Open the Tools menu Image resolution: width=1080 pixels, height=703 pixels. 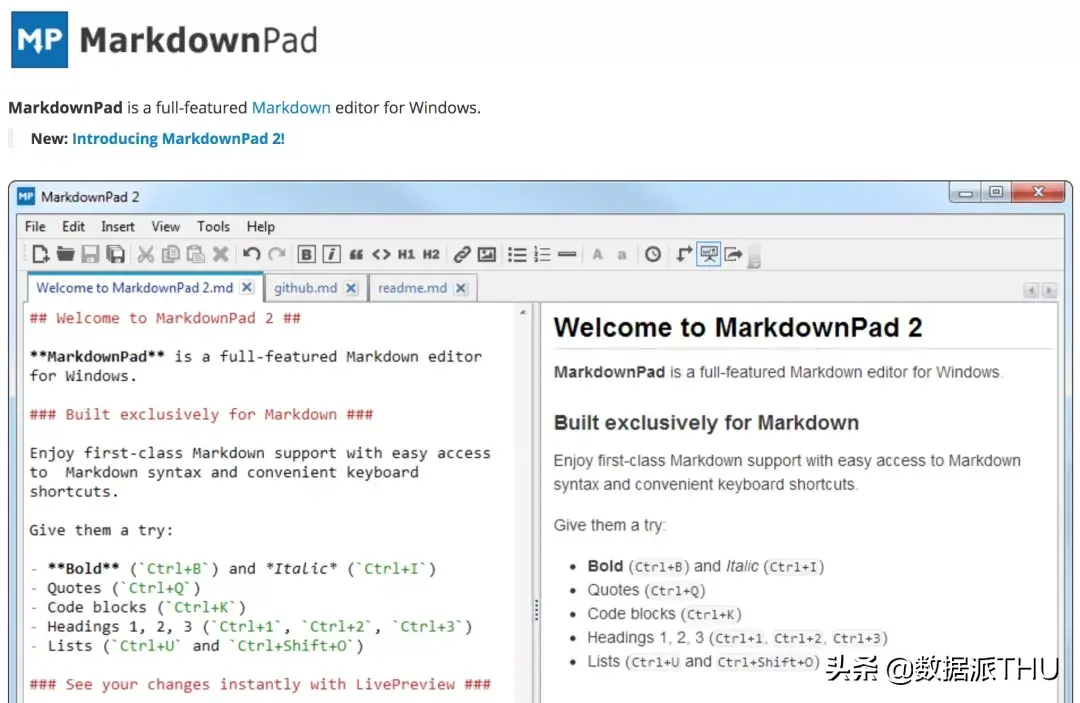click(x=214, y=227)
